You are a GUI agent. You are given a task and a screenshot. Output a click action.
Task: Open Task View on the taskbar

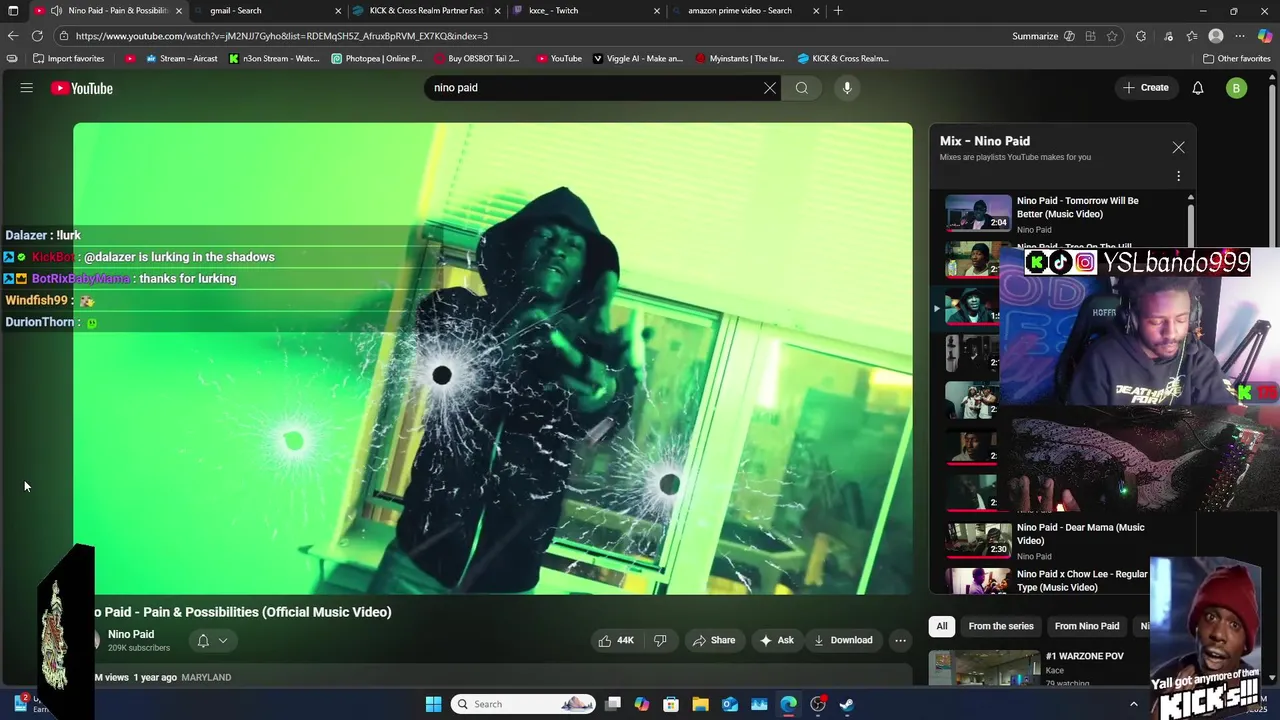coord(613,704)
